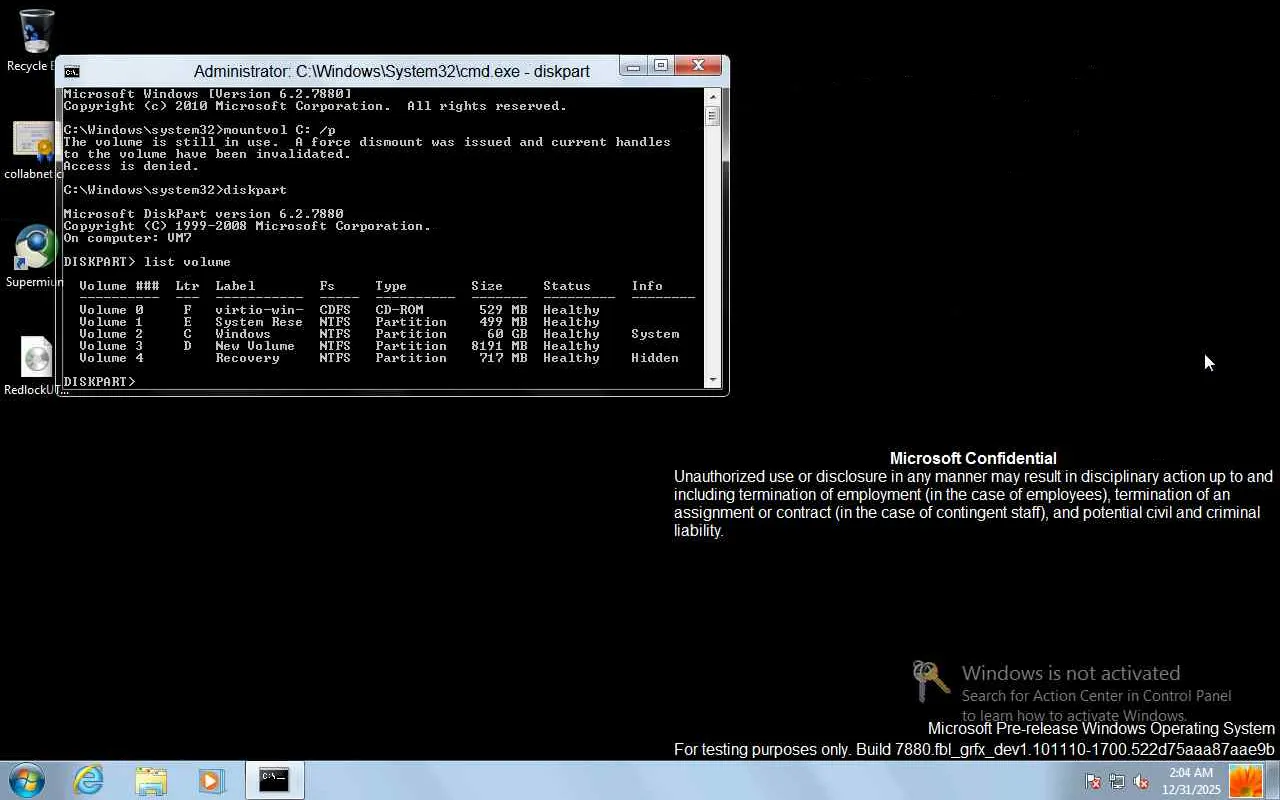This screenshot has height=800, width=1280.
Task: Click the 'Volume 0' row label
Action: (x=111, y=310)
